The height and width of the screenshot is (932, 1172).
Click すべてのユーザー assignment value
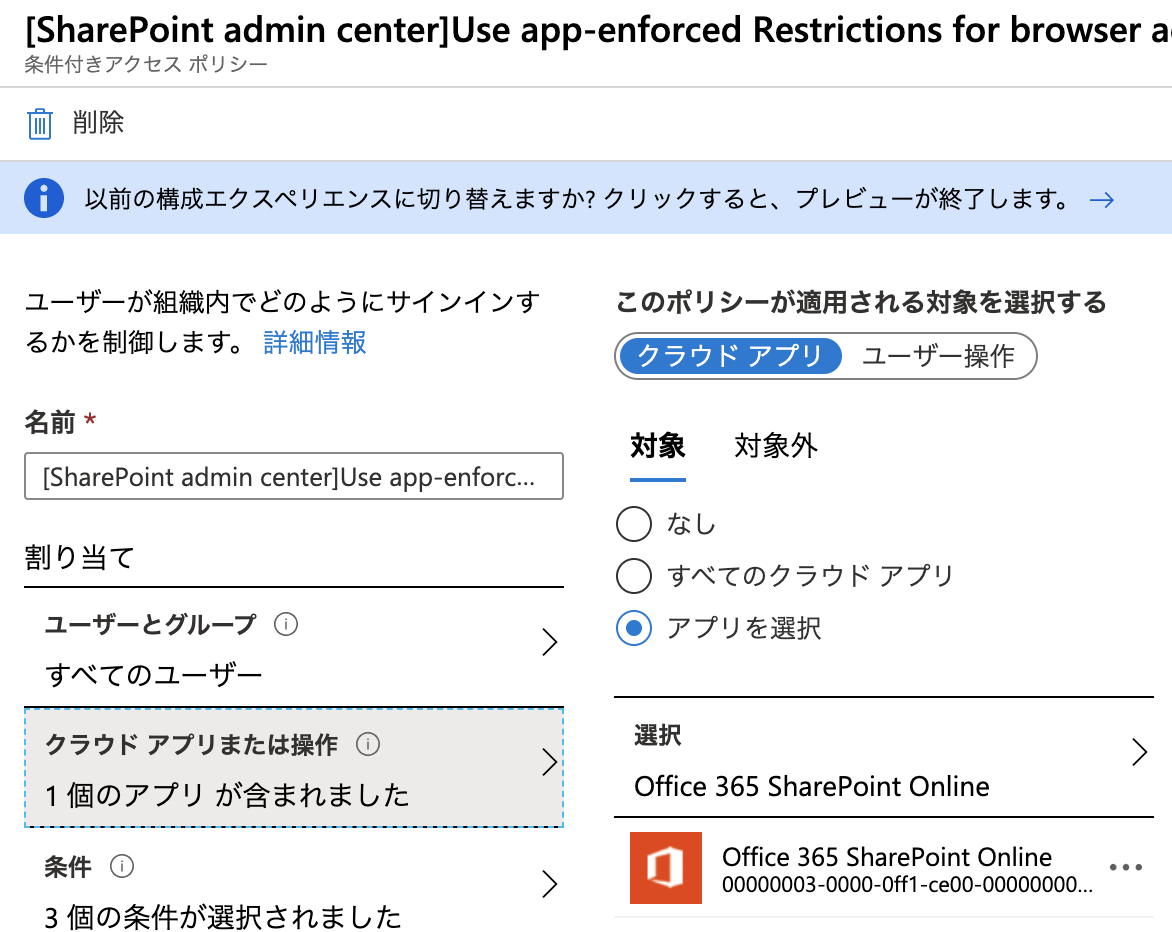pyautogui.click(x=154, y=675)
